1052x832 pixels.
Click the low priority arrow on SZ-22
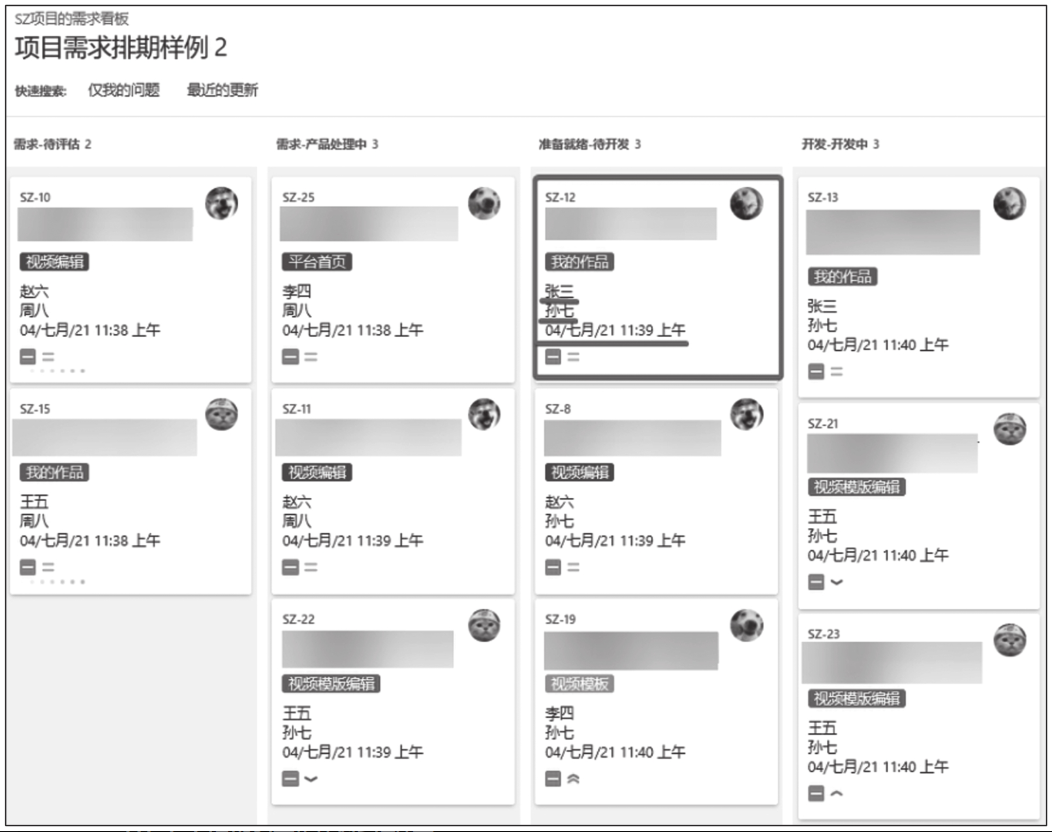[x=311, y=779]
